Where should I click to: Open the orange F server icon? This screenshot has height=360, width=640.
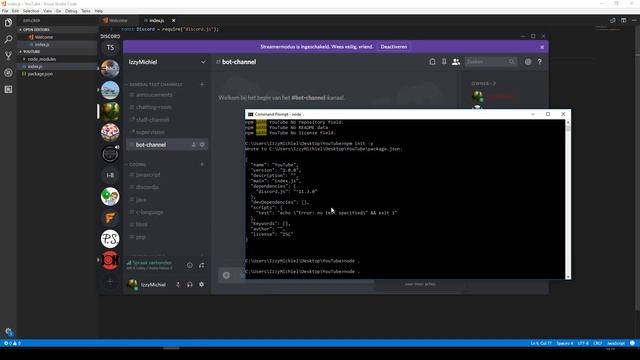[110, 218]
